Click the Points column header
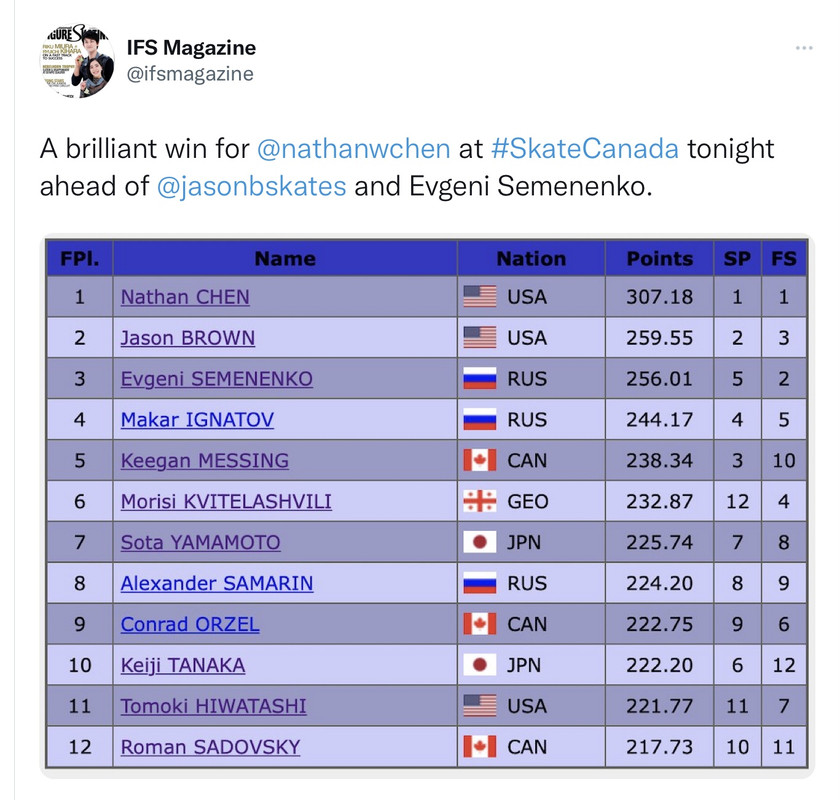The height and width of the screenshot is (800, 840). click(659, 259)
